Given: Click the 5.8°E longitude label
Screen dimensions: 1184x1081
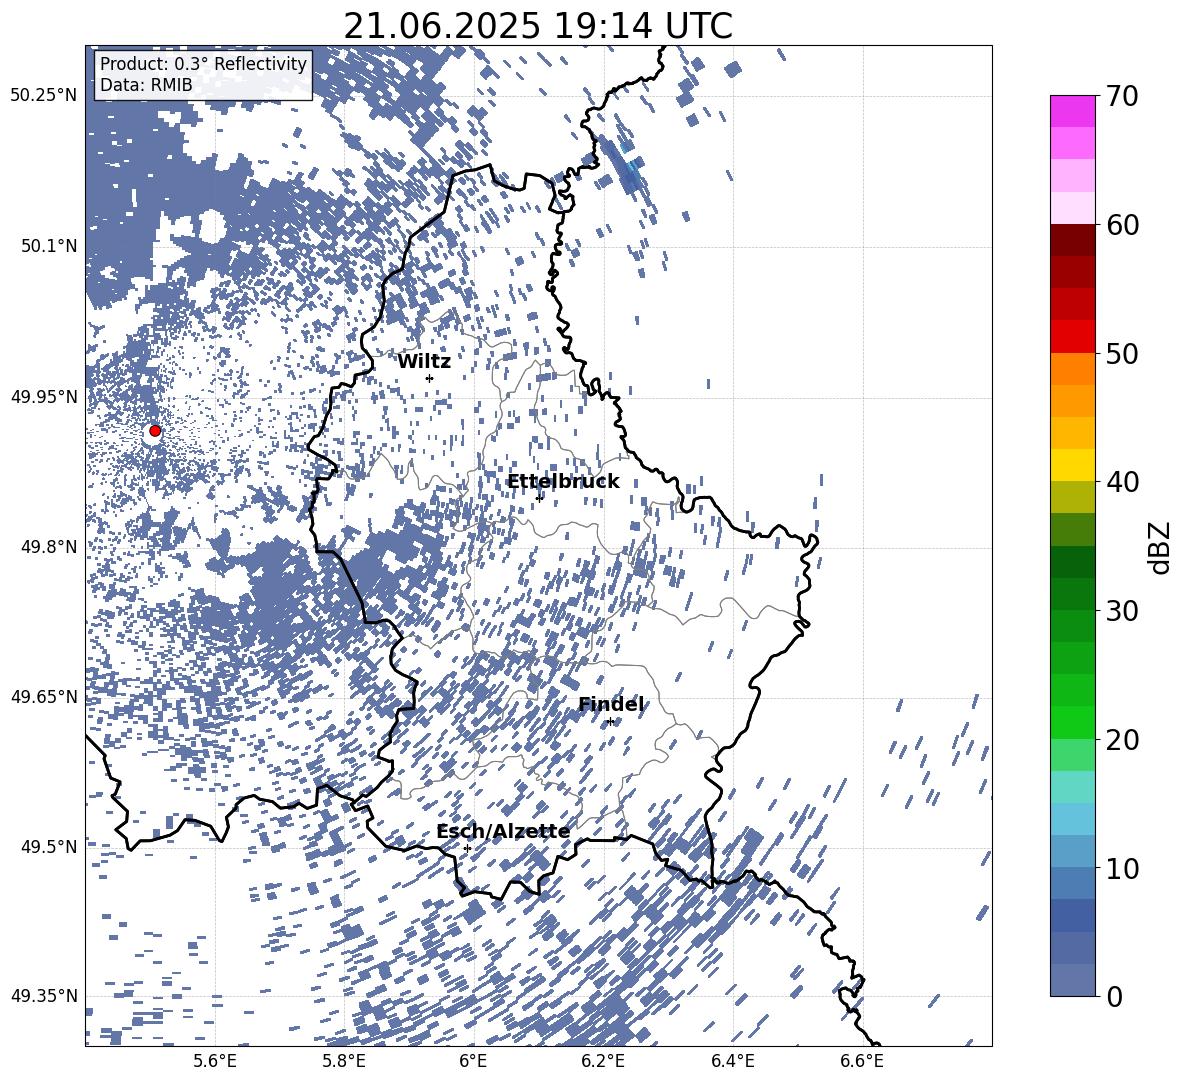Looking at the screenshot, I should point(344,1061).
